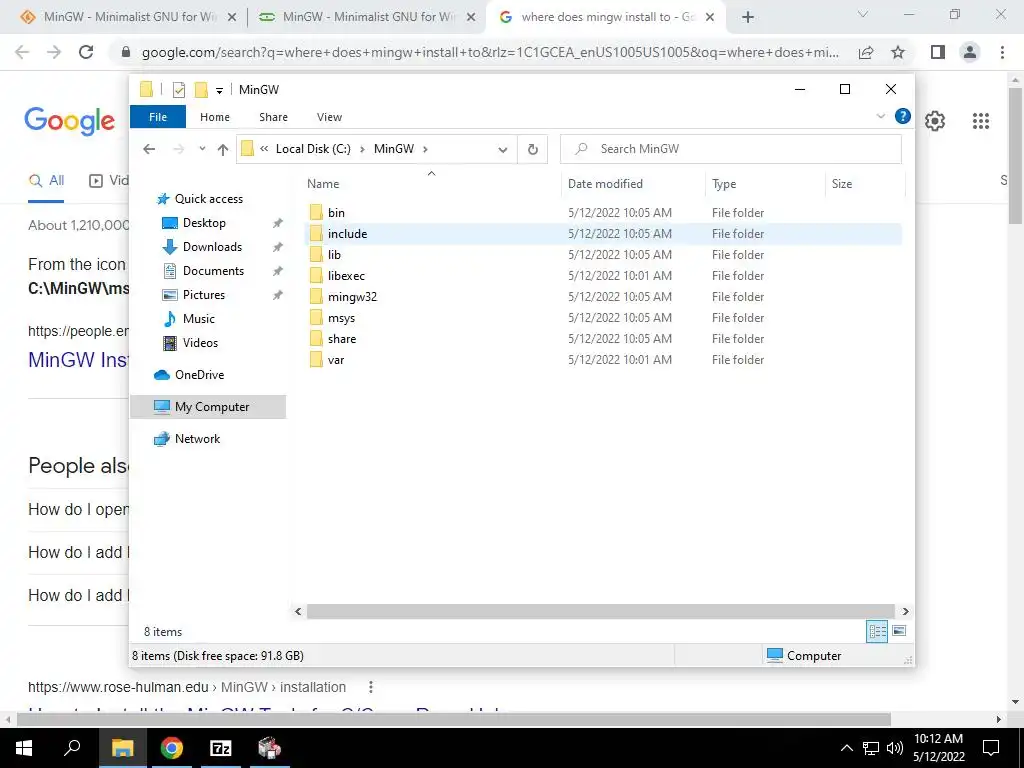Open address bar history dropdown
The image size is (1024, 768).
click(x=503, y=150)
